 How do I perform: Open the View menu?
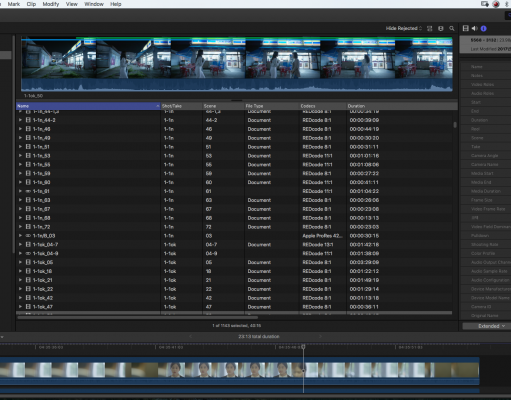(x=72, y=4)
